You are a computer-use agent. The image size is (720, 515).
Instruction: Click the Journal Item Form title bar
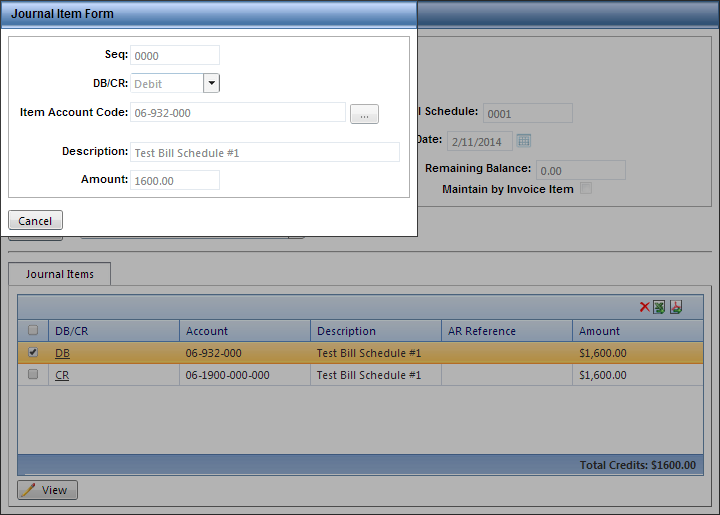(x=209, y=14)
